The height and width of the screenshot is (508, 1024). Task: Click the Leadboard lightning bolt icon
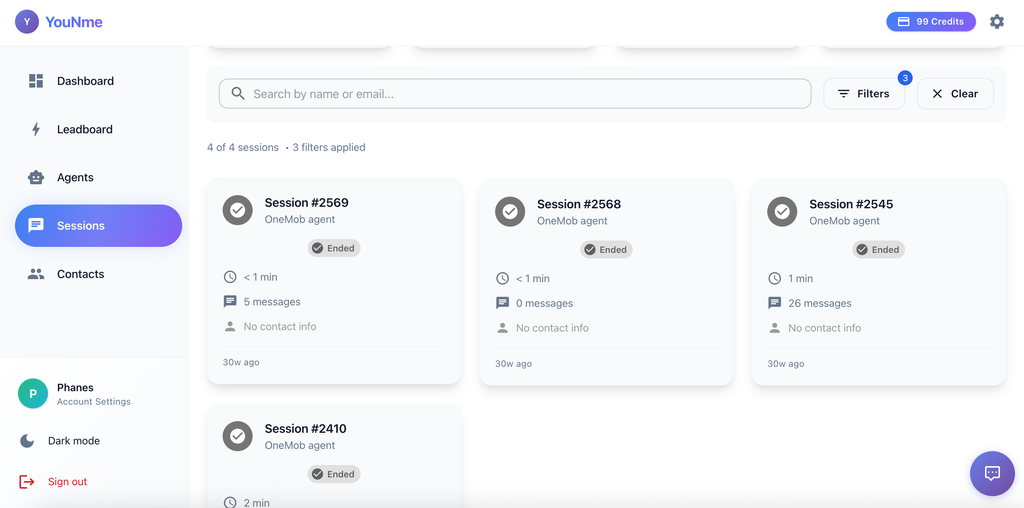pos(36,129)
